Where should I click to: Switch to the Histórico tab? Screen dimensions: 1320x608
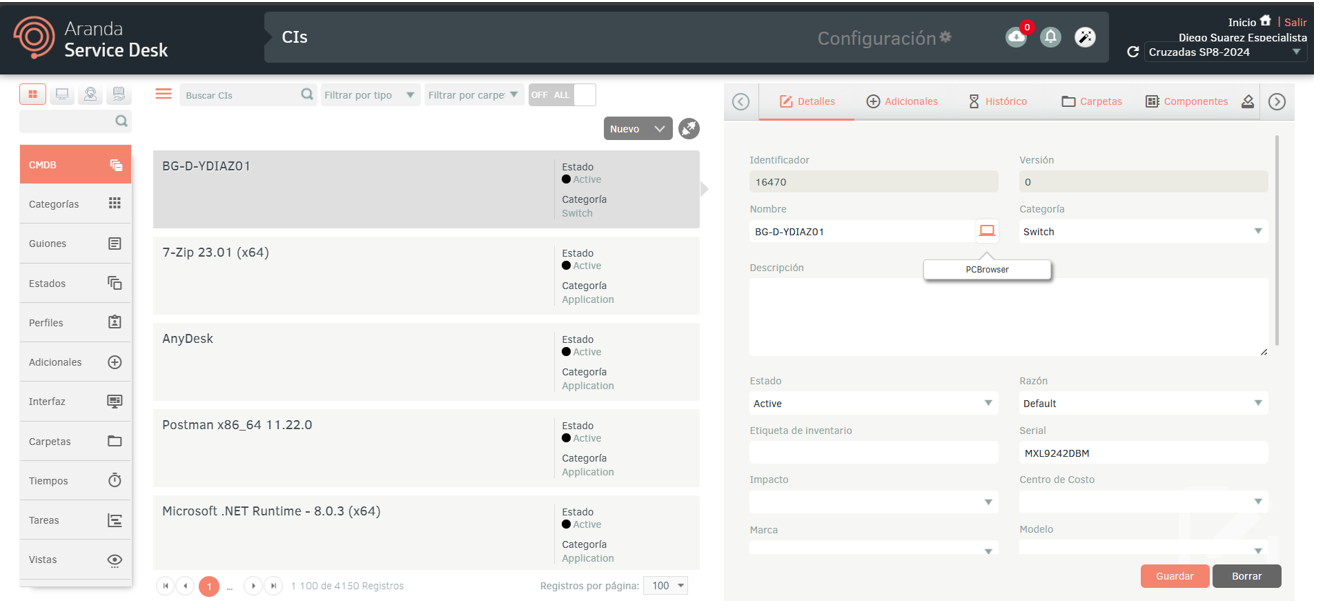(997, 101)
